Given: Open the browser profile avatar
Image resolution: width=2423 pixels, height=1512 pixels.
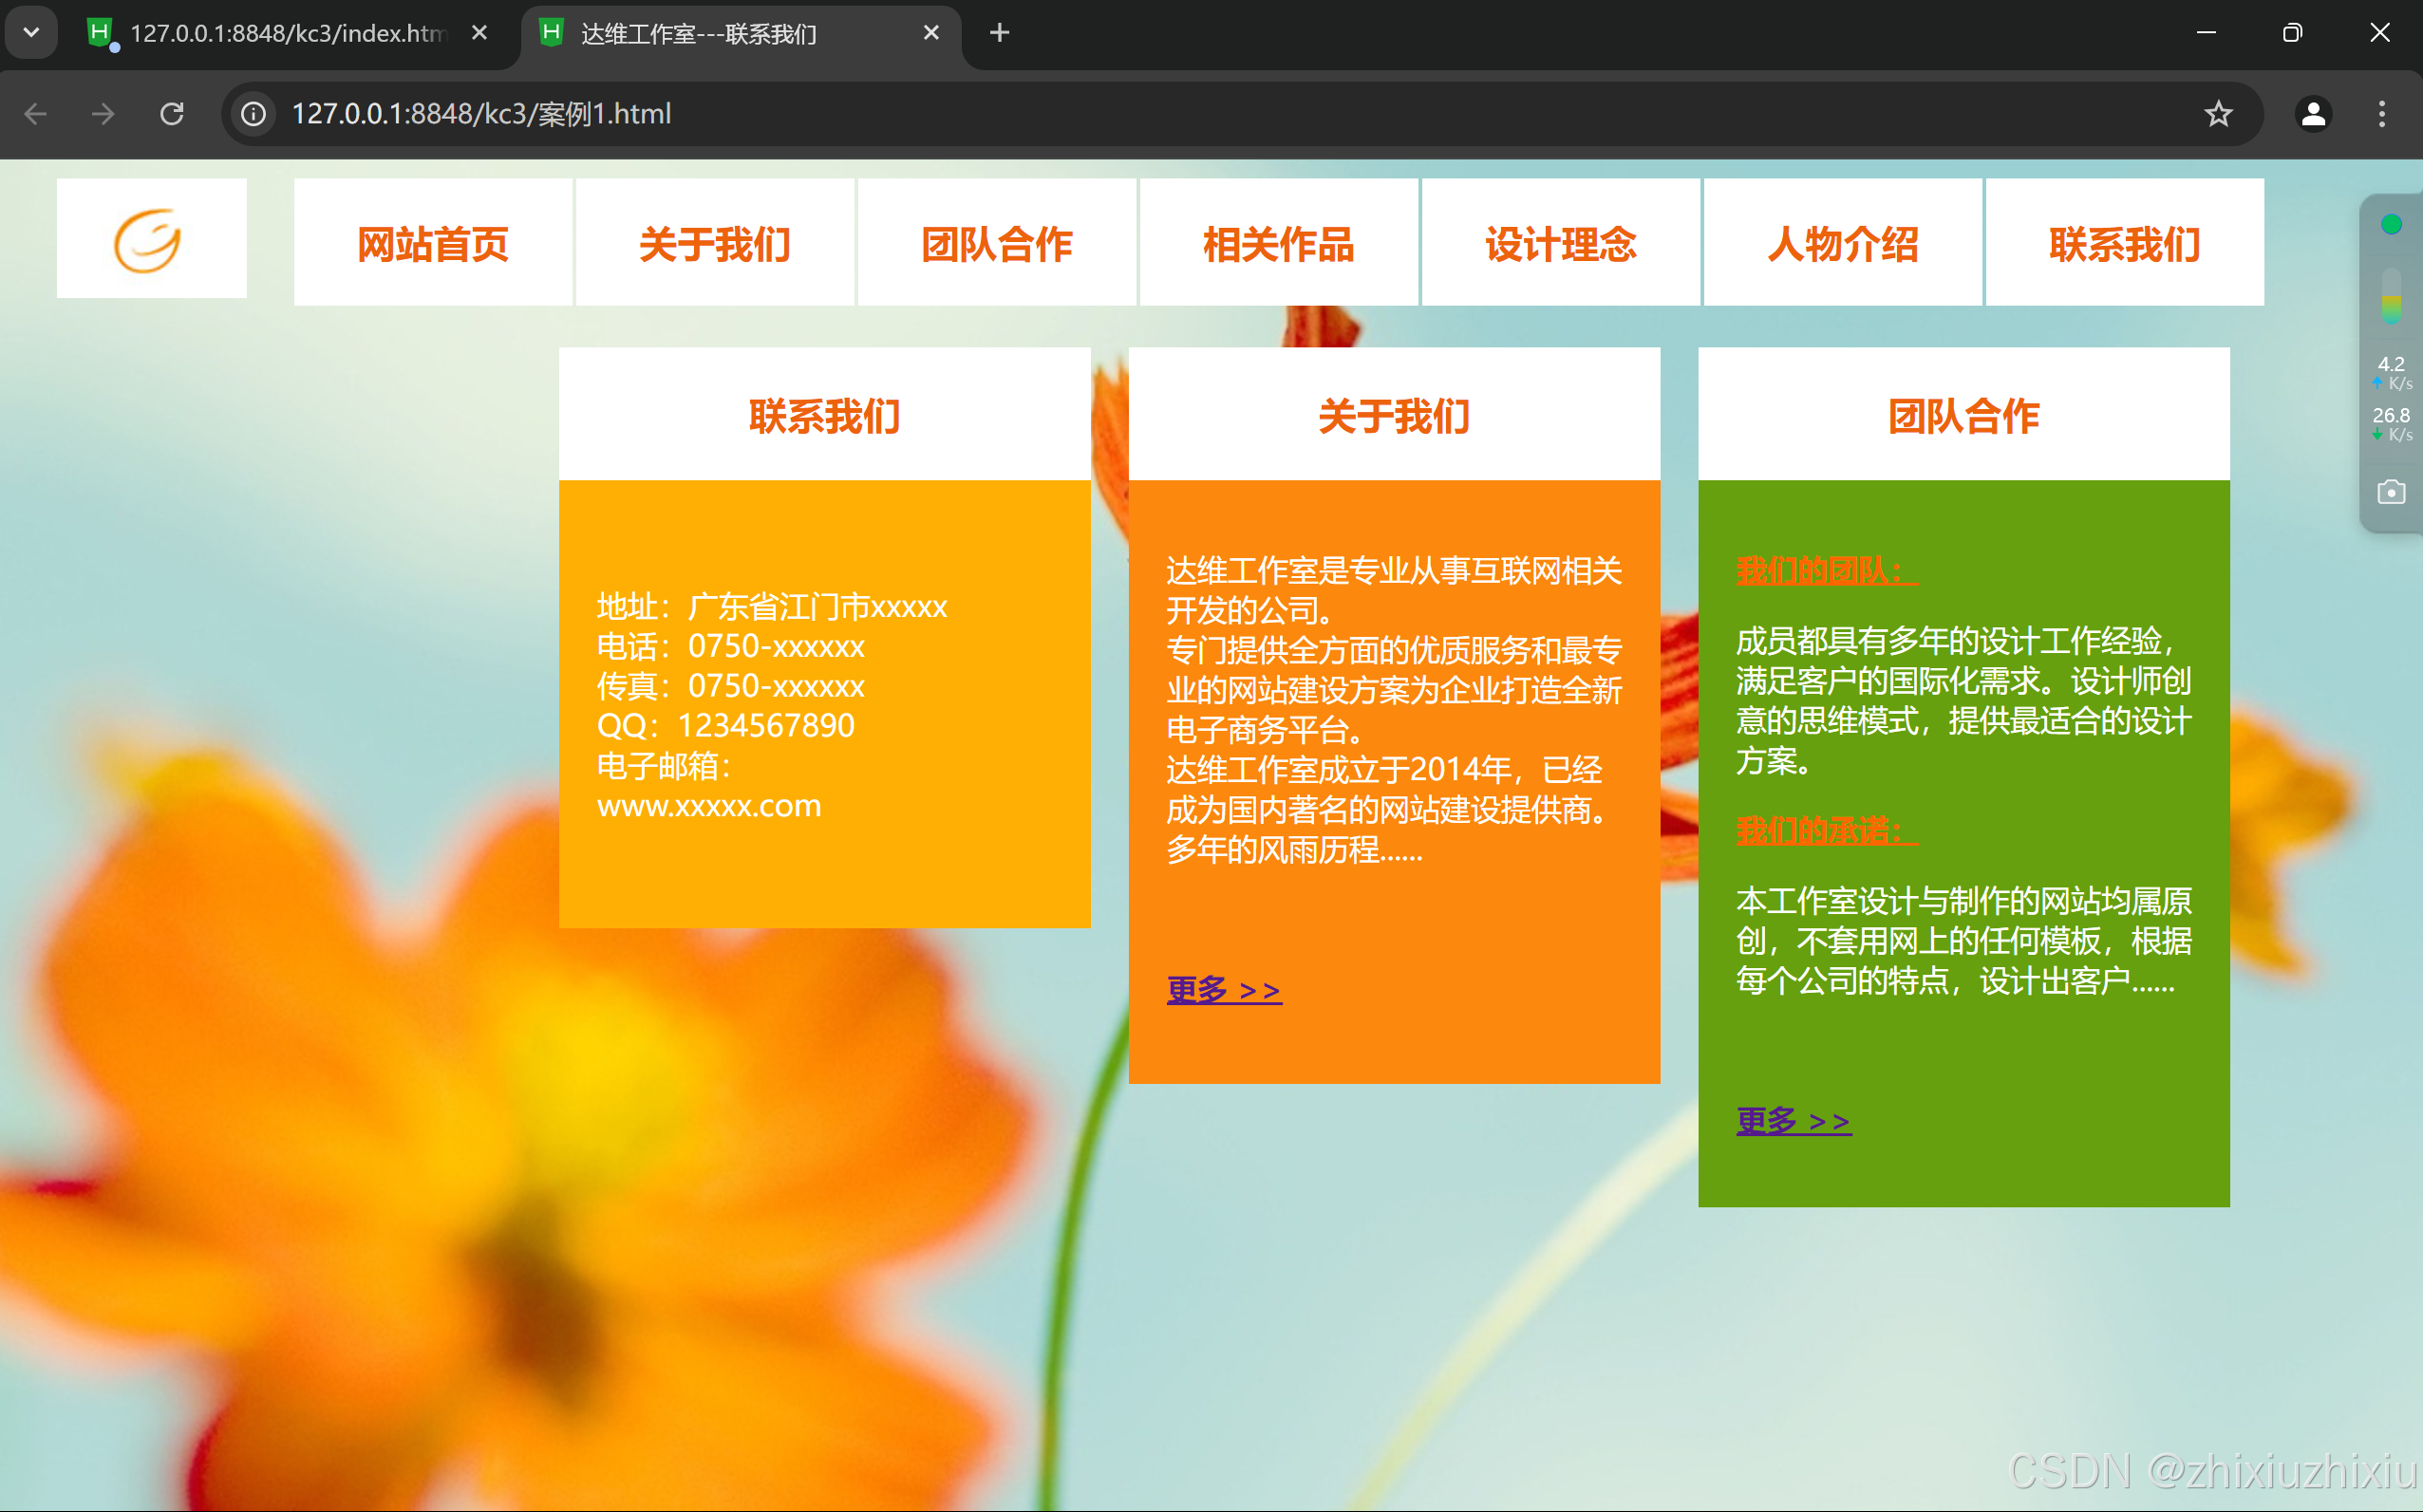Looking at the screenshot, I should 2313,114.
